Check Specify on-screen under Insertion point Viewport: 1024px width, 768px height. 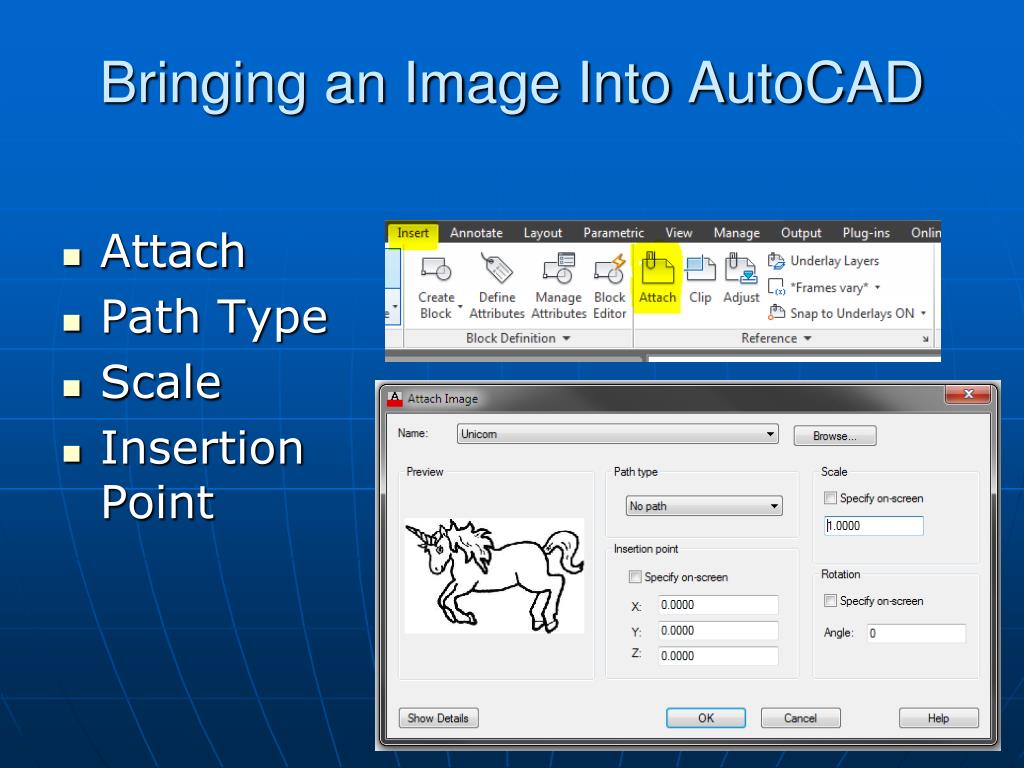pyautogui.click(x=635, y=577)
